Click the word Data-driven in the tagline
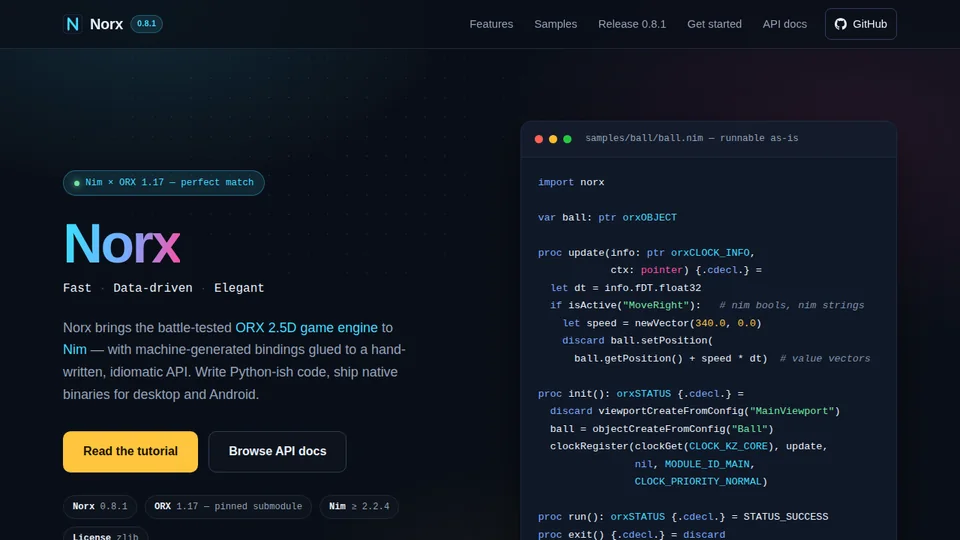The image size is (960, 540). [152, 288]
